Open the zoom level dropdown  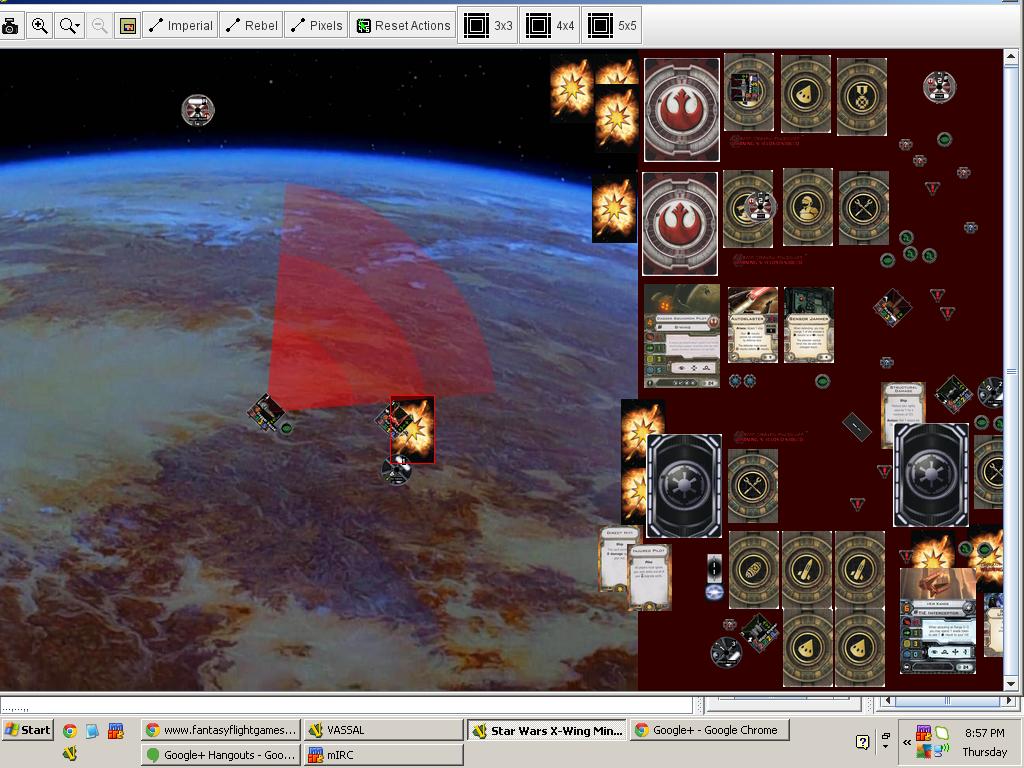point(70,26)
